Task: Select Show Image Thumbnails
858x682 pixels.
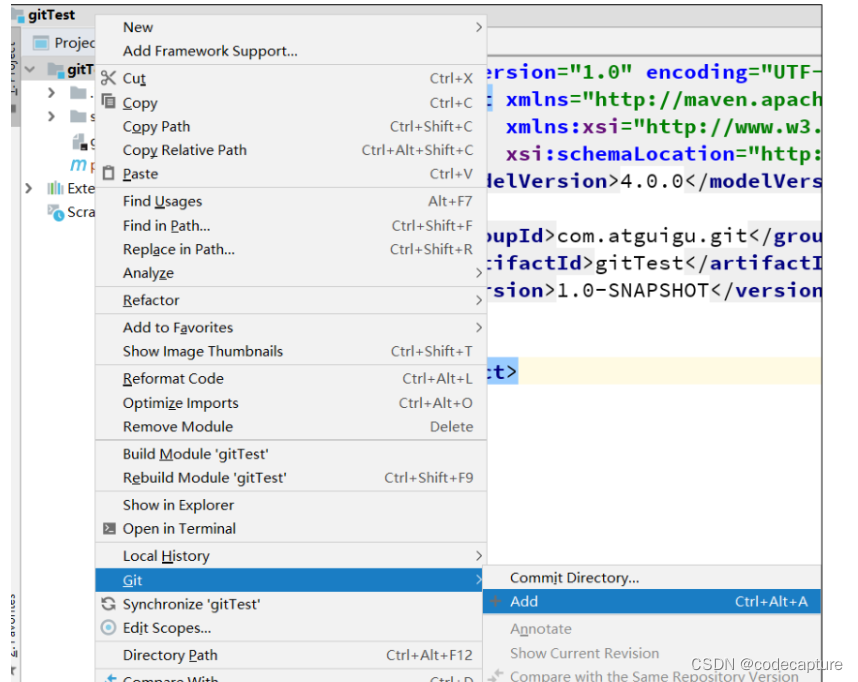Action: [x=291, y=351]
